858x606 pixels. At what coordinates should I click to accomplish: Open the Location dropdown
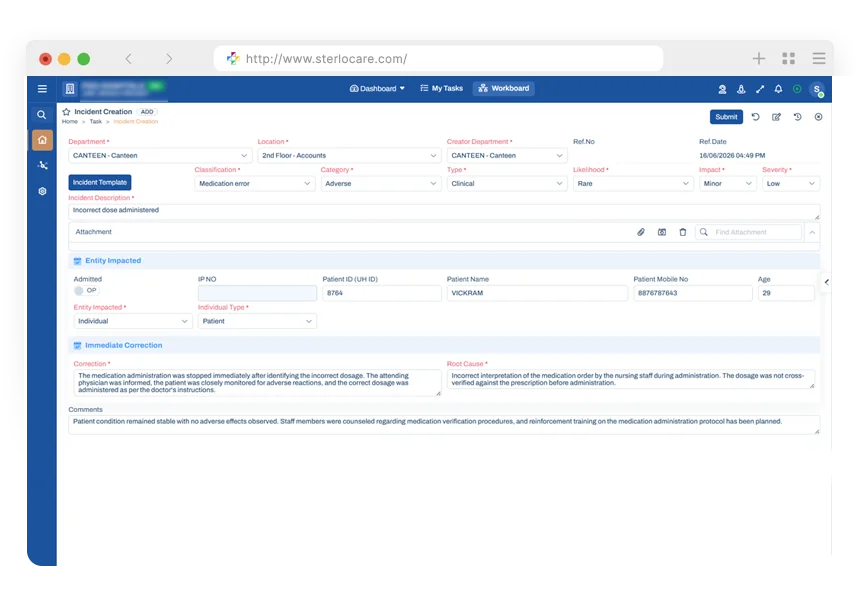pos(349,155)
